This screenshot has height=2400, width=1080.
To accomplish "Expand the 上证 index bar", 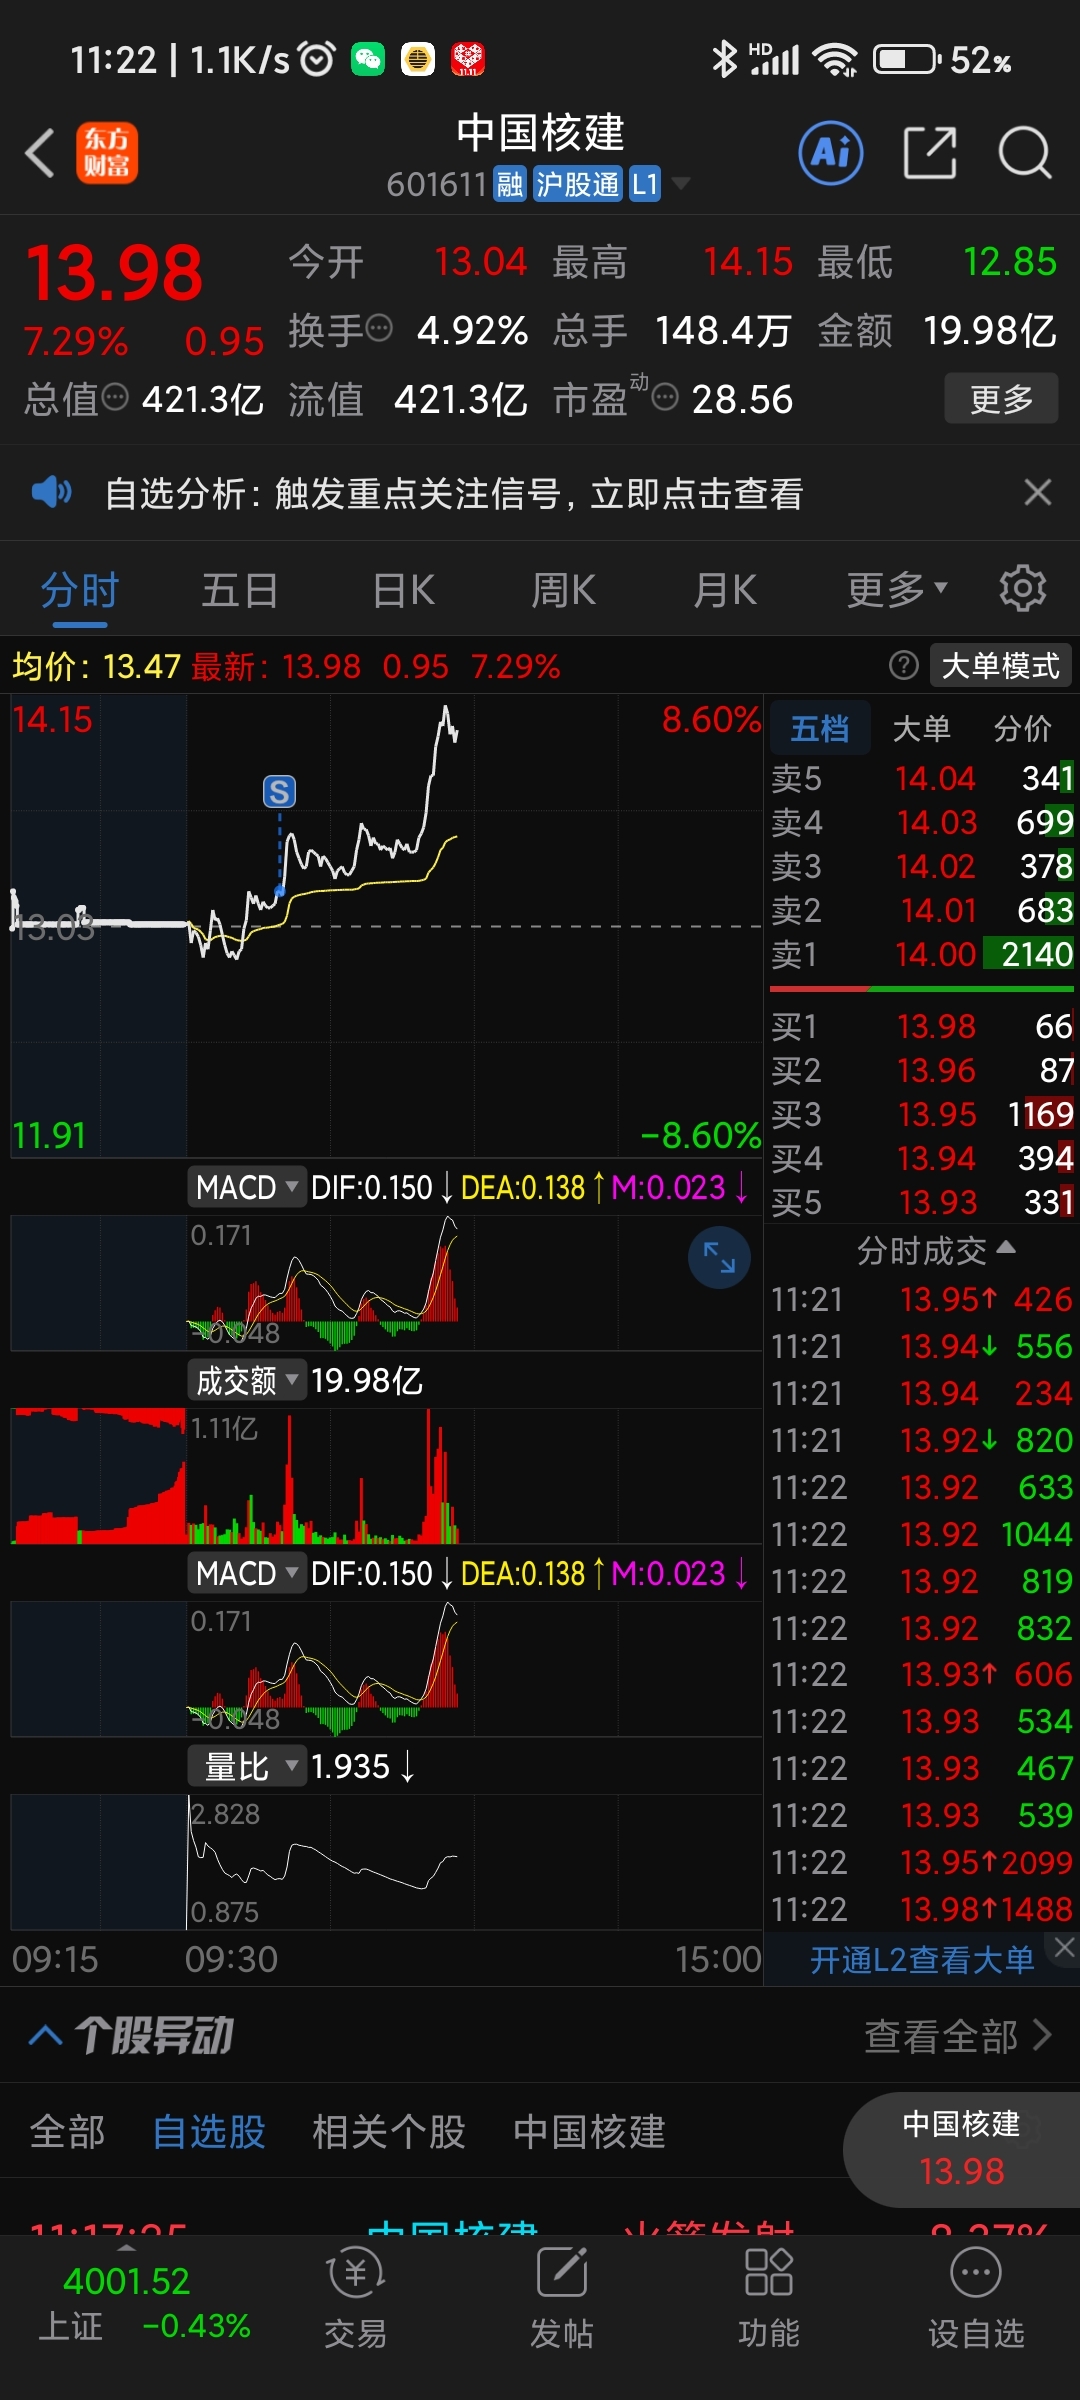I will (126, 2247).
